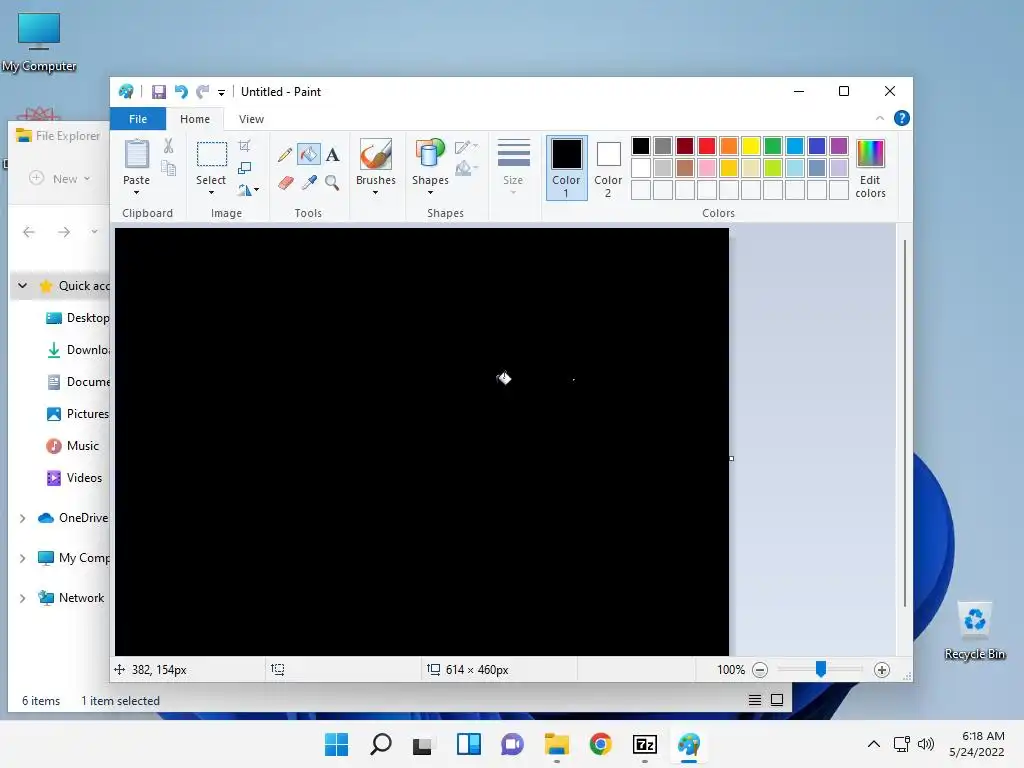Screen dimensions: 1024x768
Task: Select the Text tool
Action: point(332,155)
